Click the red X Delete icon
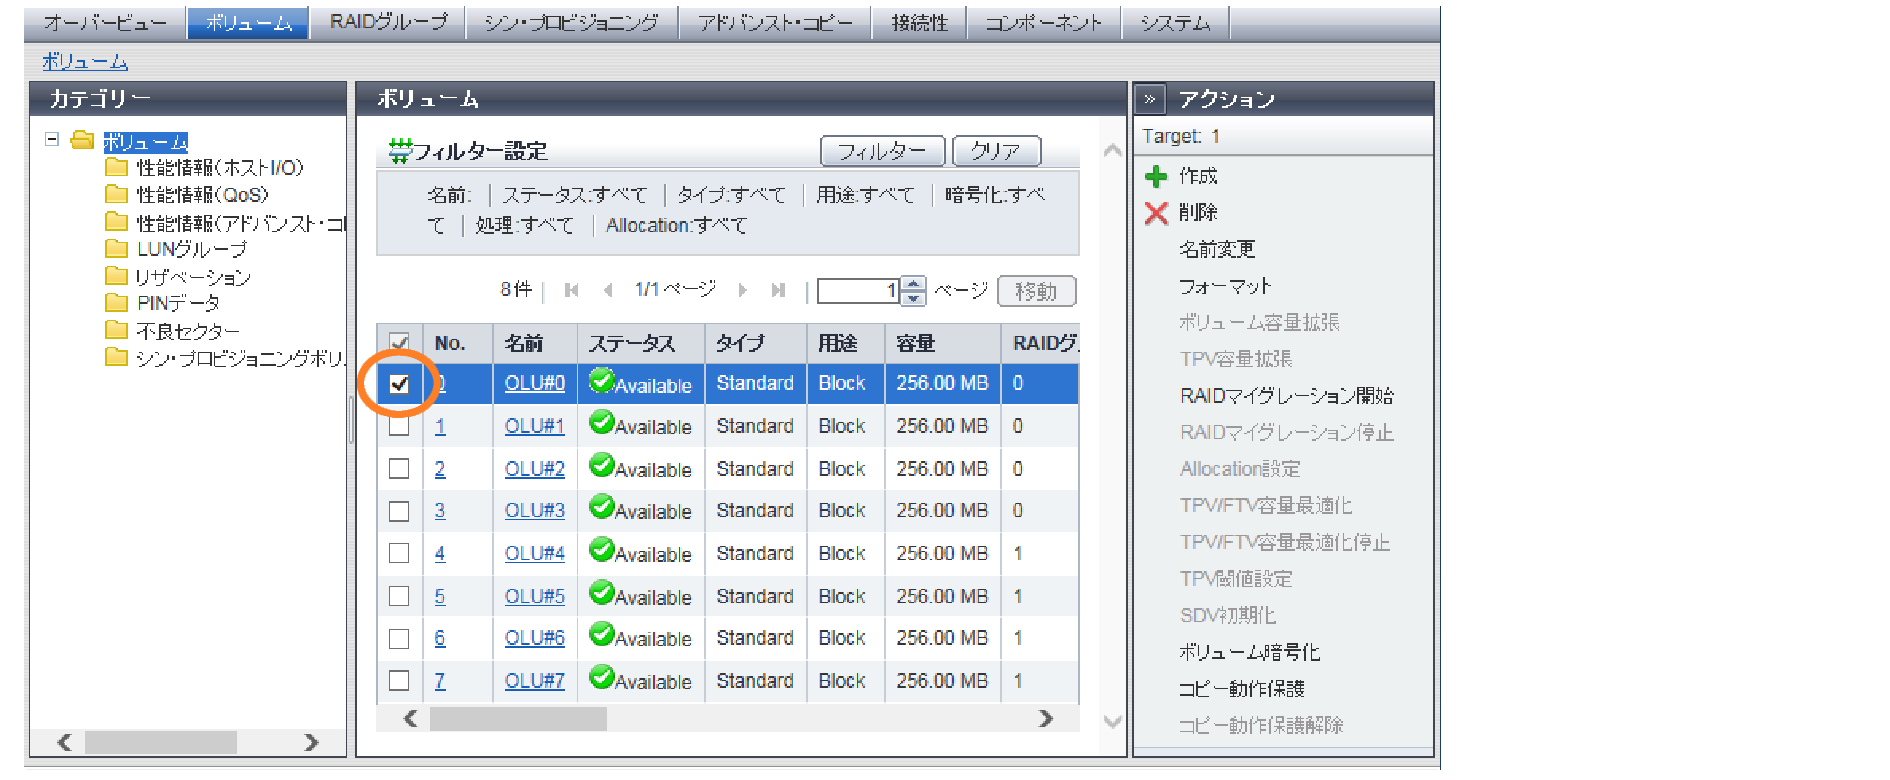1890x780 pixels. point(1156,213)
